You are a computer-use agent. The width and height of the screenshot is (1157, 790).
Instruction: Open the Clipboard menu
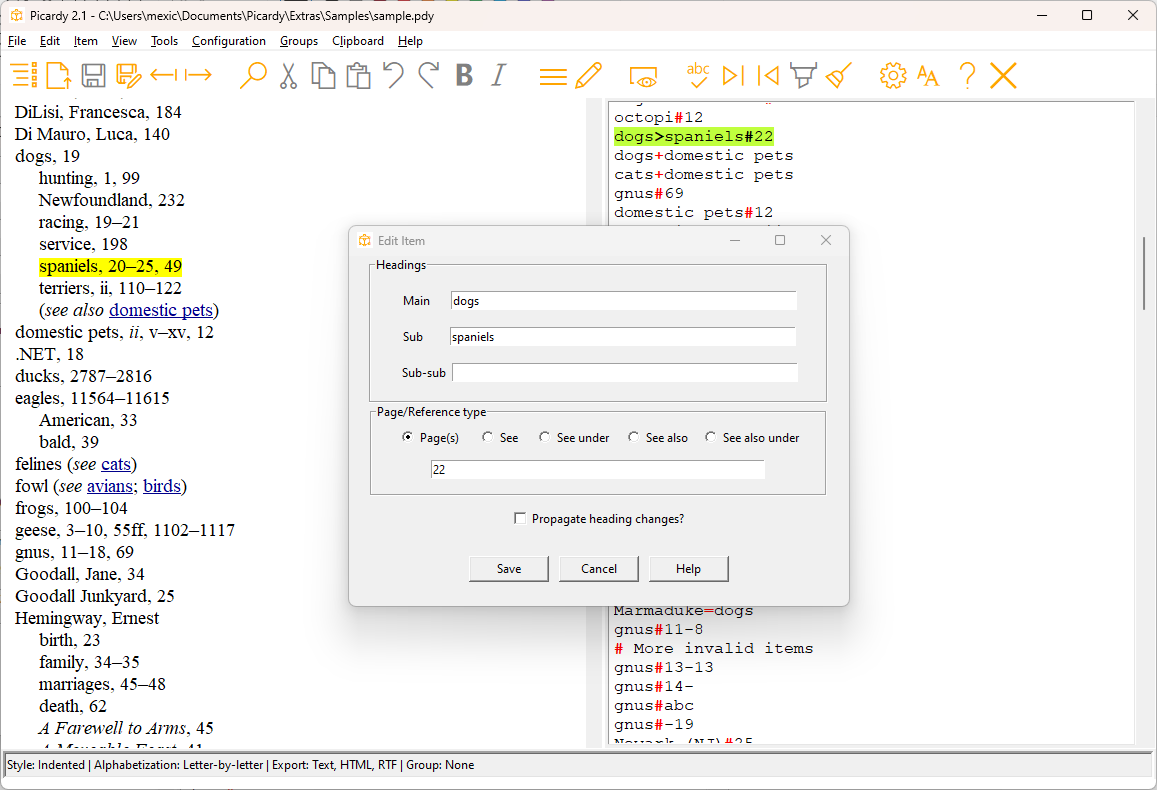(x=358, y=41)
